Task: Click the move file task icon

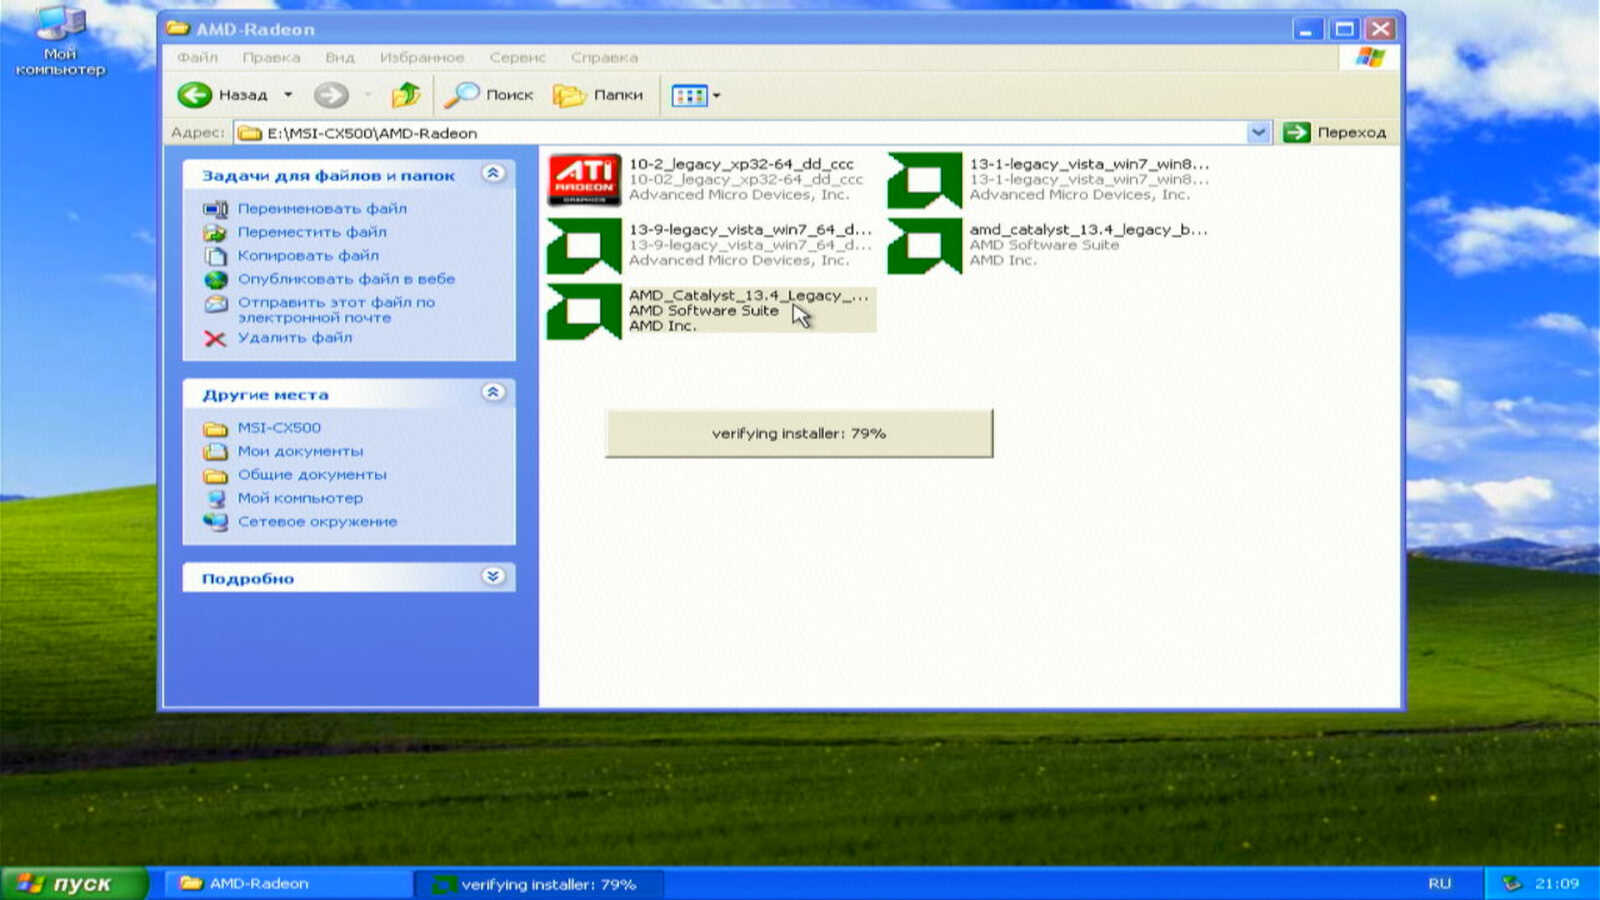Action: 215,232
